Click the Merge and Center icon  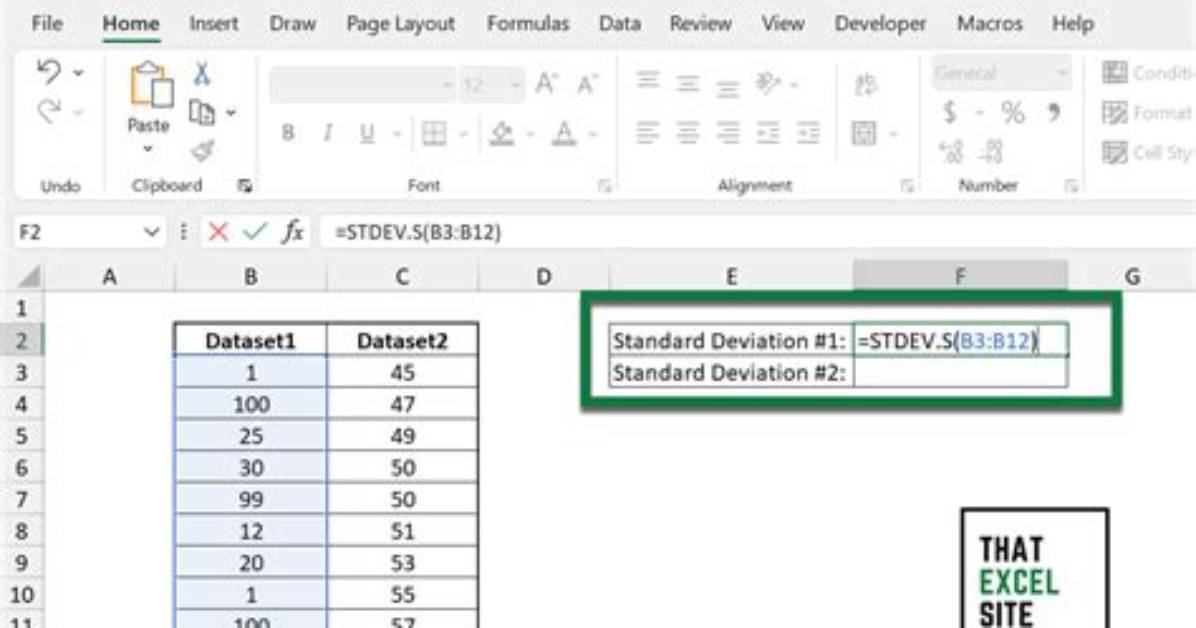click(x=864, y=134)
